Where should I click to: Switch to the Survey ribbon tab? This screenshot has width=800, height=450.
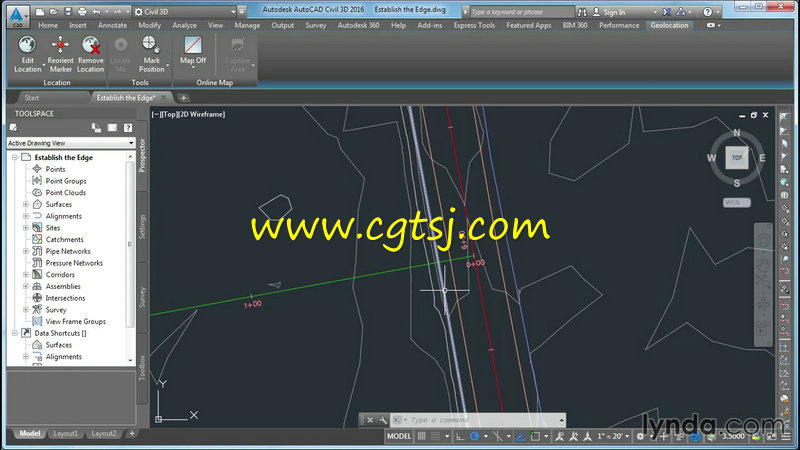[x=315, y=25]
